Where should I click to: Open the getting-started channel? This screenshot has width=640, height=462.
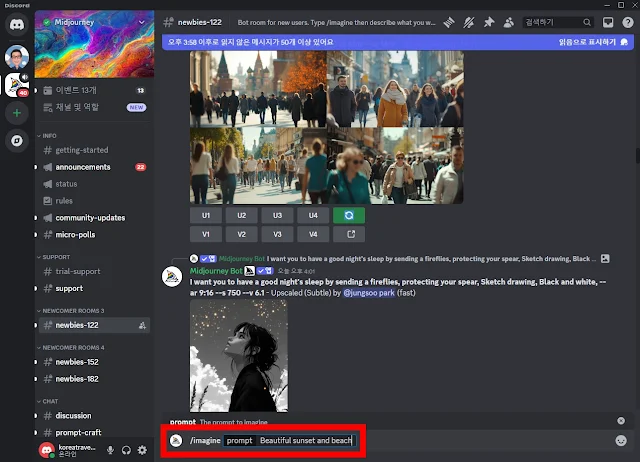[x=94, y=150]
